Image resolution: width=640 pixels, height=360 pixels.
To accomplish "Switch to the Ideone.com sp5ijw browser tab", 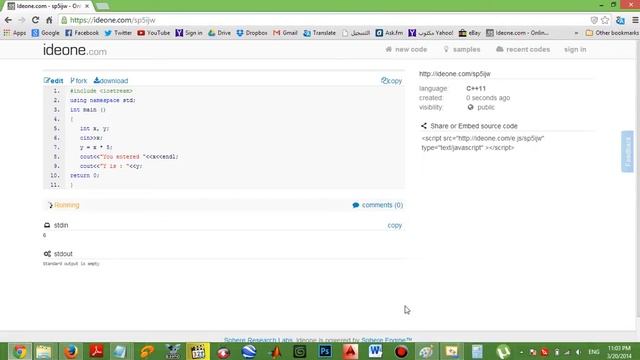I will tap(48, 6).
